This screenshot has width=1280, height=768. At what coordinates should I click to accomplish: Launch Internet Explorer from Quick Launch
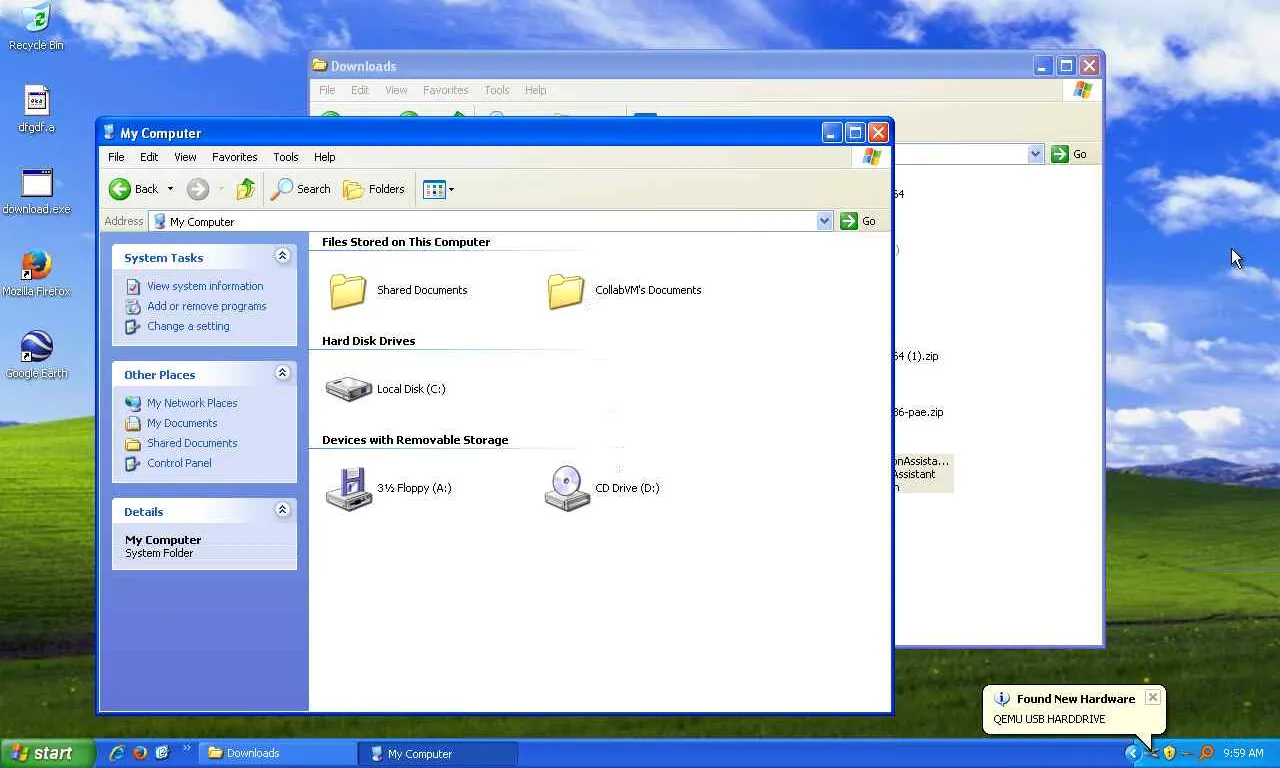pos(117,753)
